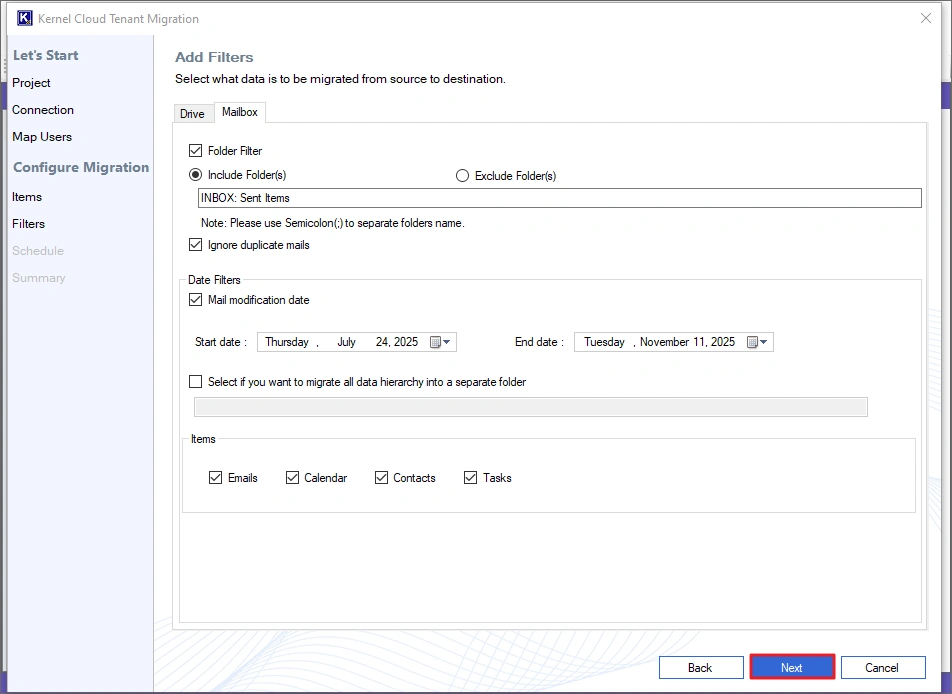Viewport: 952px width, 694px height.
Task: Disable Mail modification date filter
Action: click(x=195, y=300)
